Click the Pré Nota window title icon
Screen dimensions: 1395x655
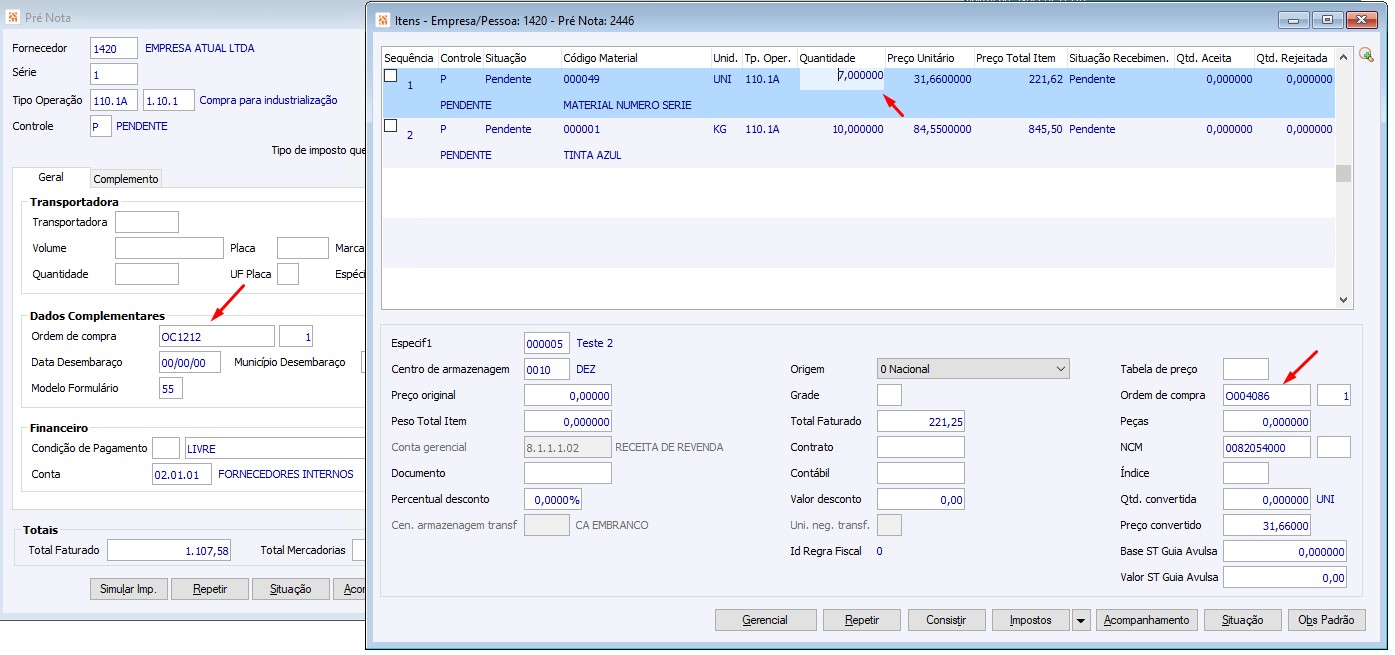tap(12, 18)
